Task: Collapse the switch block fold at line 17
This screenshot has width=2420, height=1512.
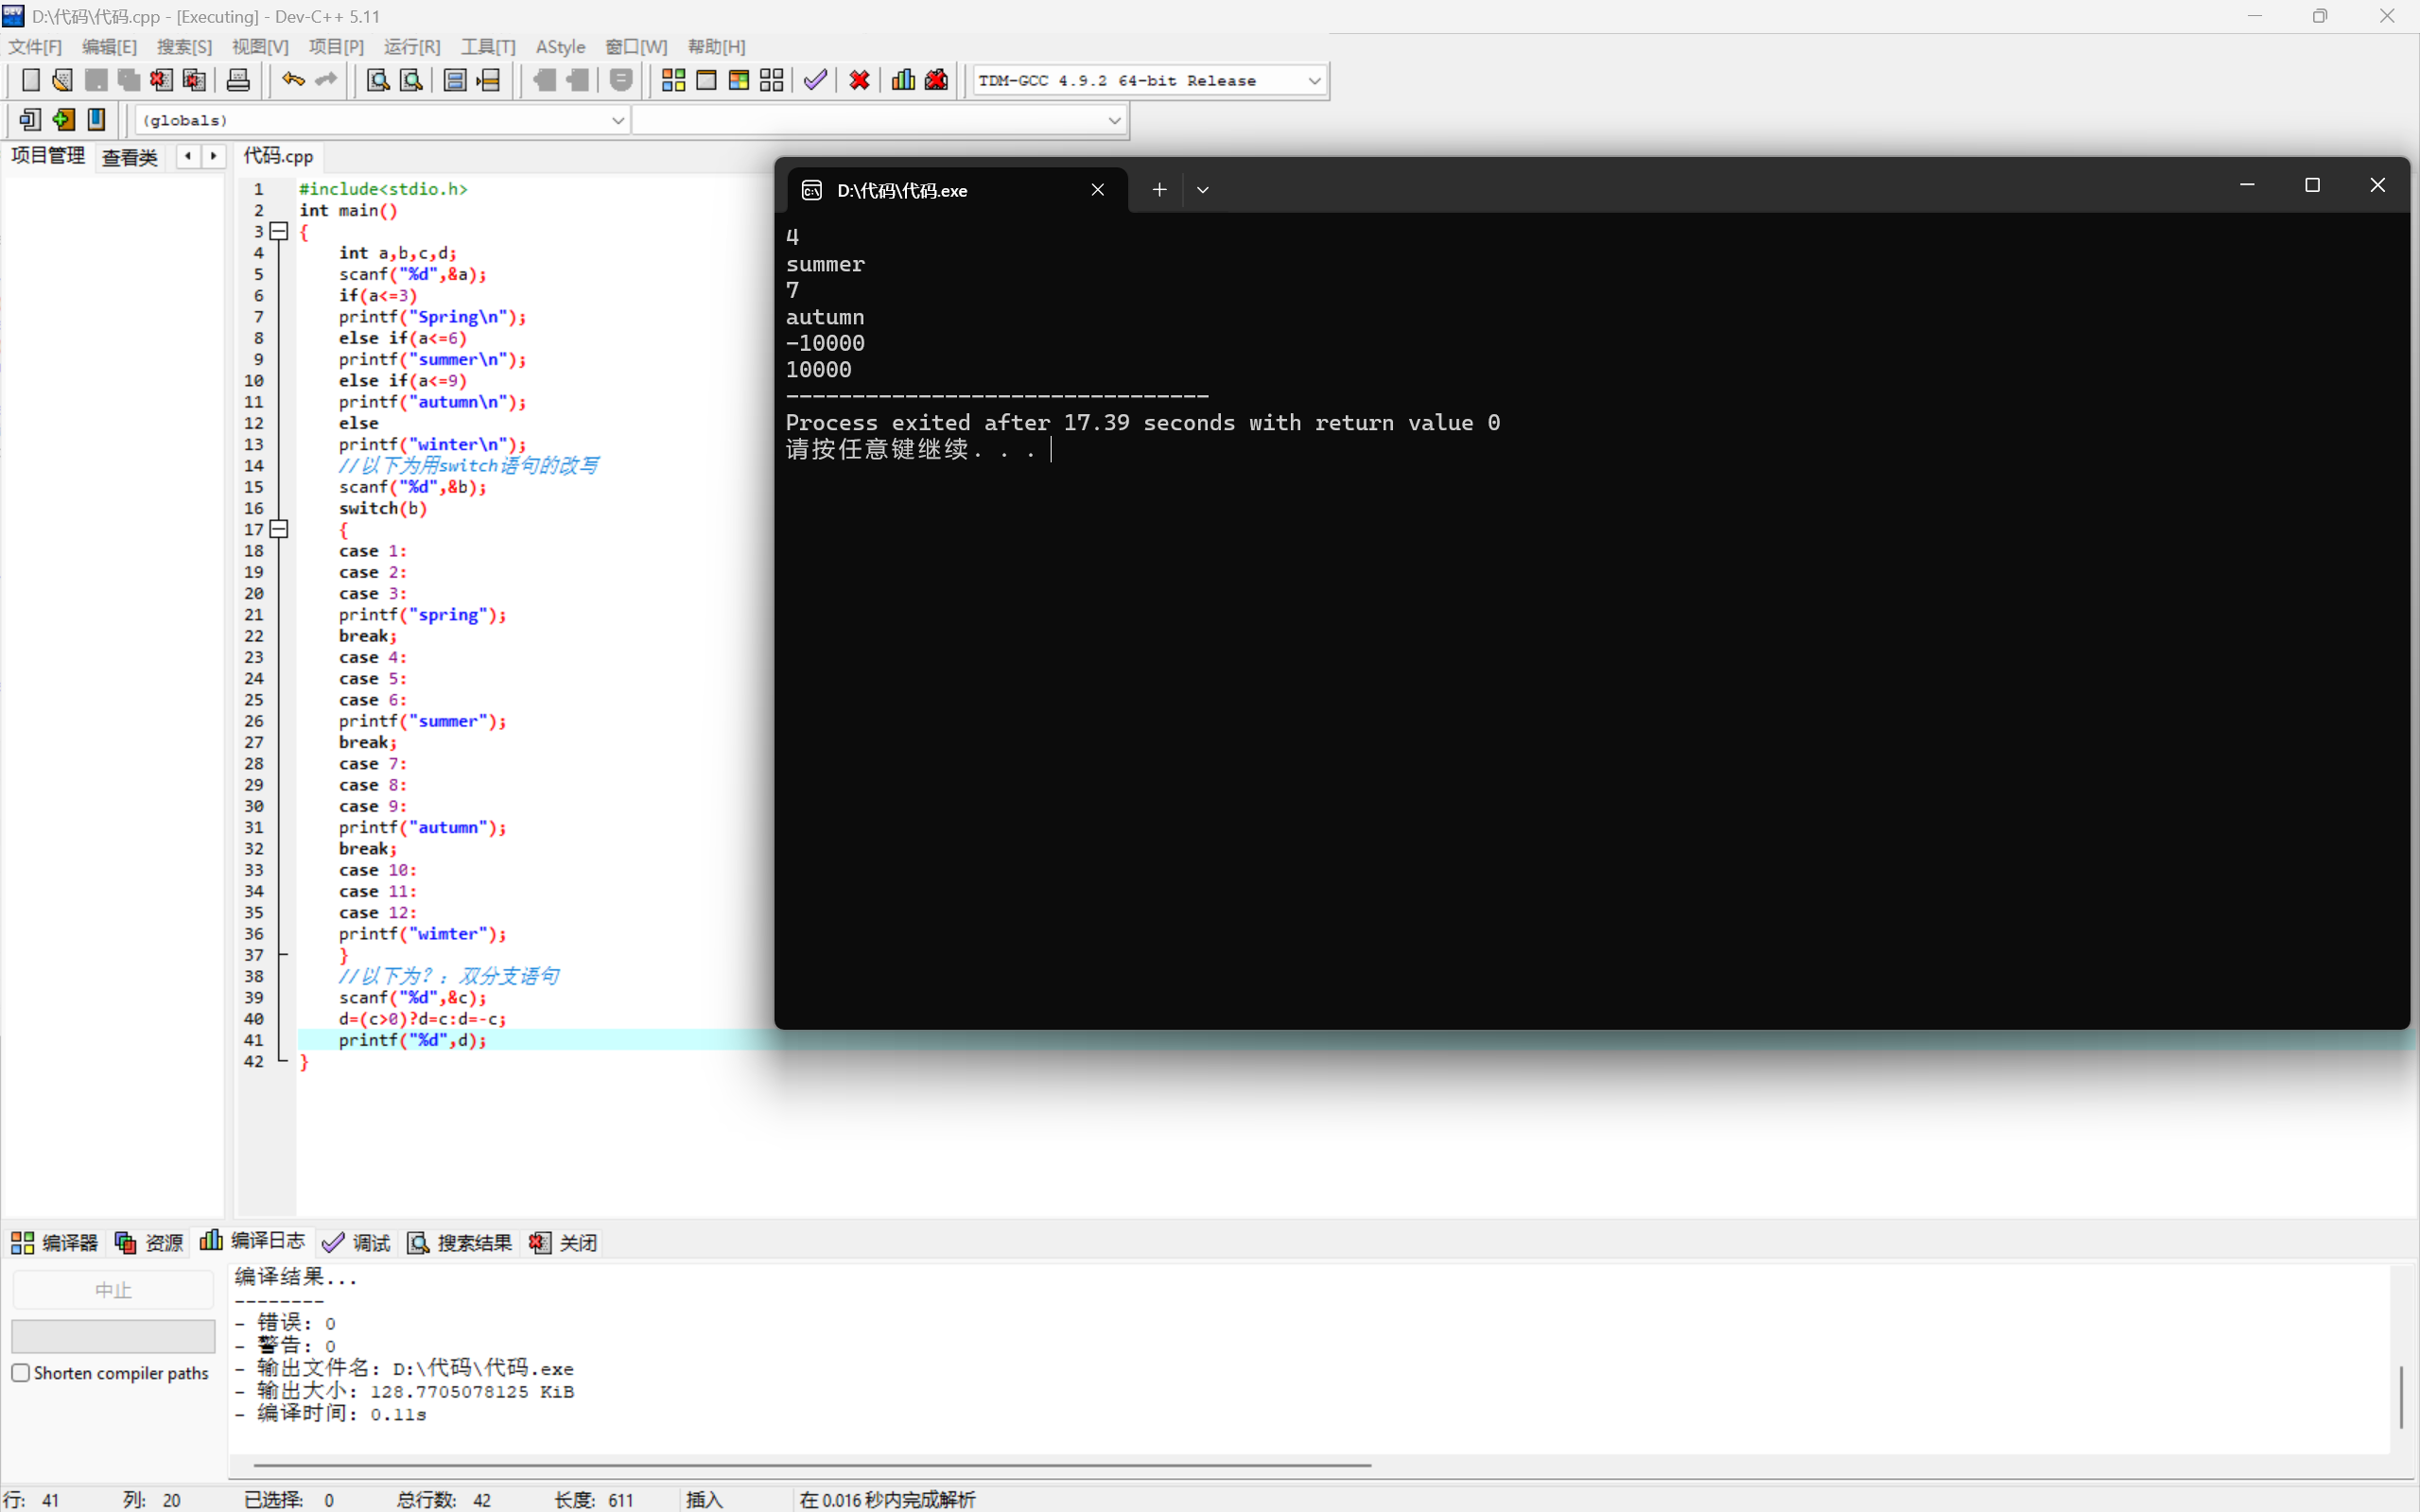Action: coord(279,528)
